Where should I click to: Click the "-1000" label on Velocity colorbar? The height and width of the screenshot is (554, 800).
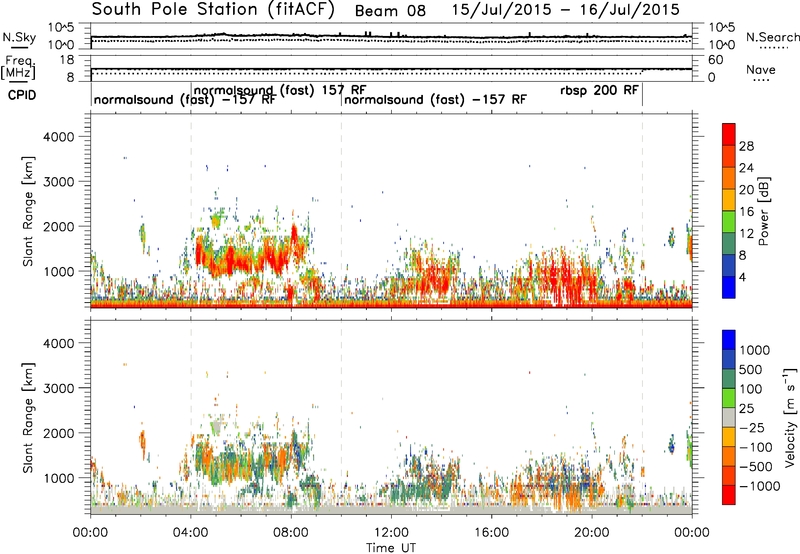tap(760, 486)
